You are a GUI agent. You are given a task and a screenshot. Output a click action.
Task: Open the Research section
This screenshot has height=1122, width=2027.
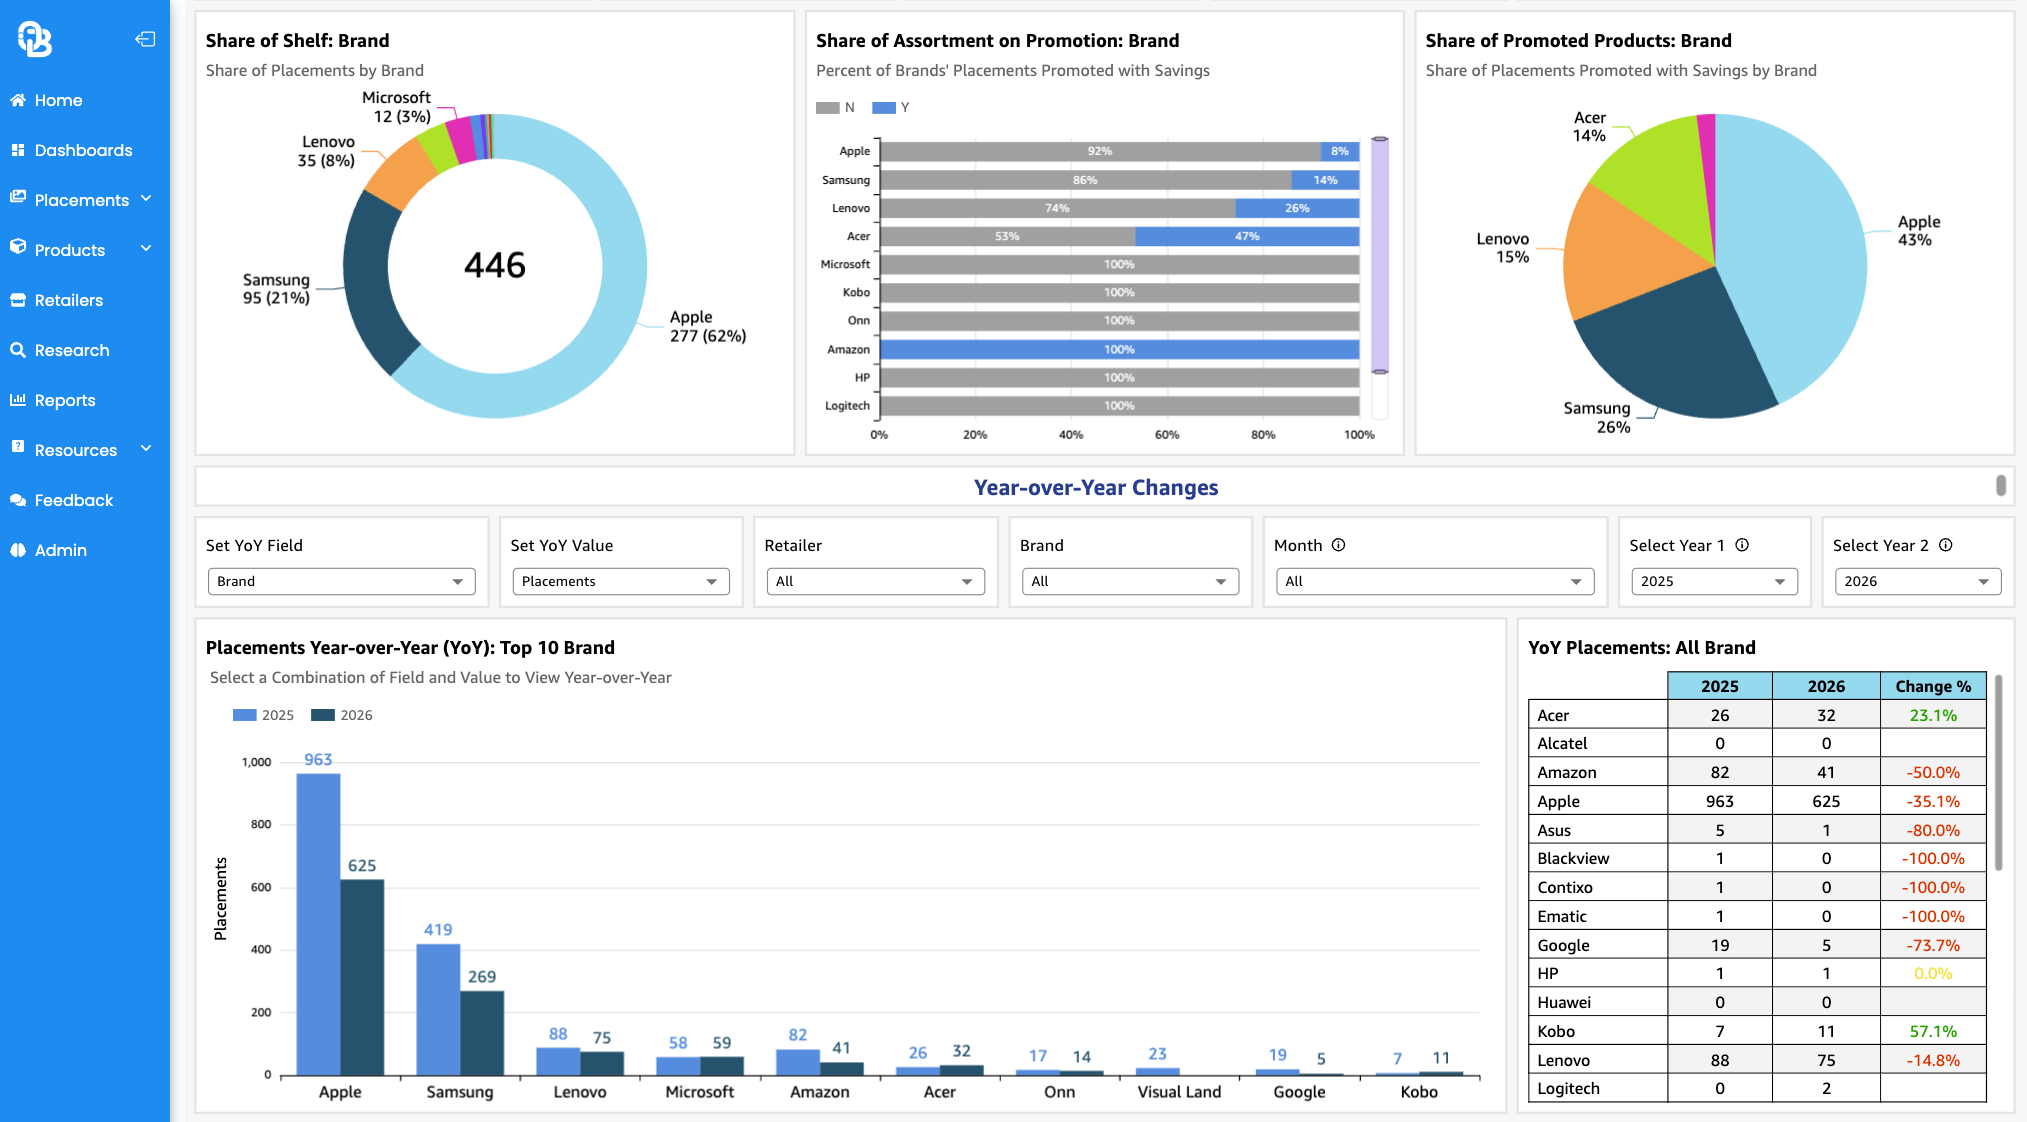point(72,350)
